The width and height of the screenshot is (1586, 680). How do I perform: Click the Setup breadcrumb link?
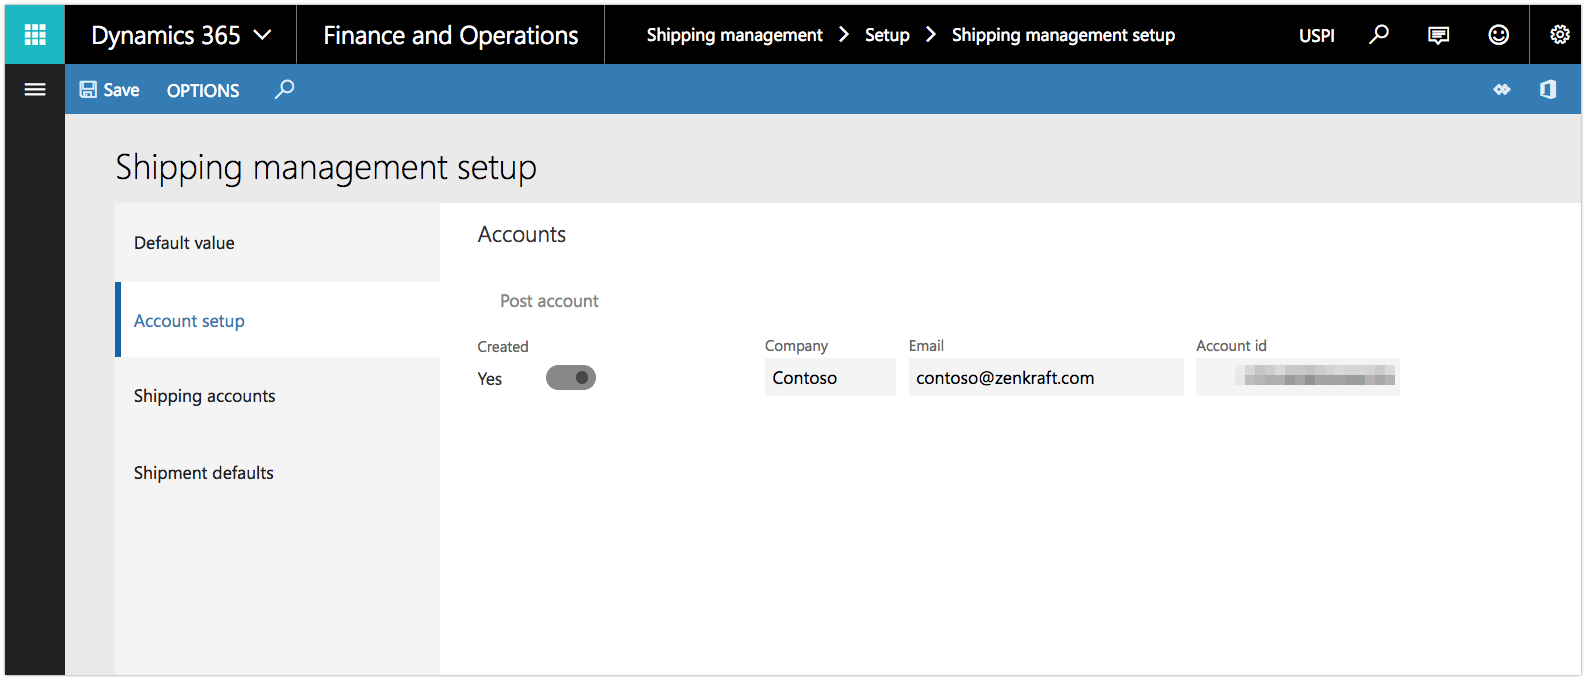pyautogui.click(x=887, y=35)
